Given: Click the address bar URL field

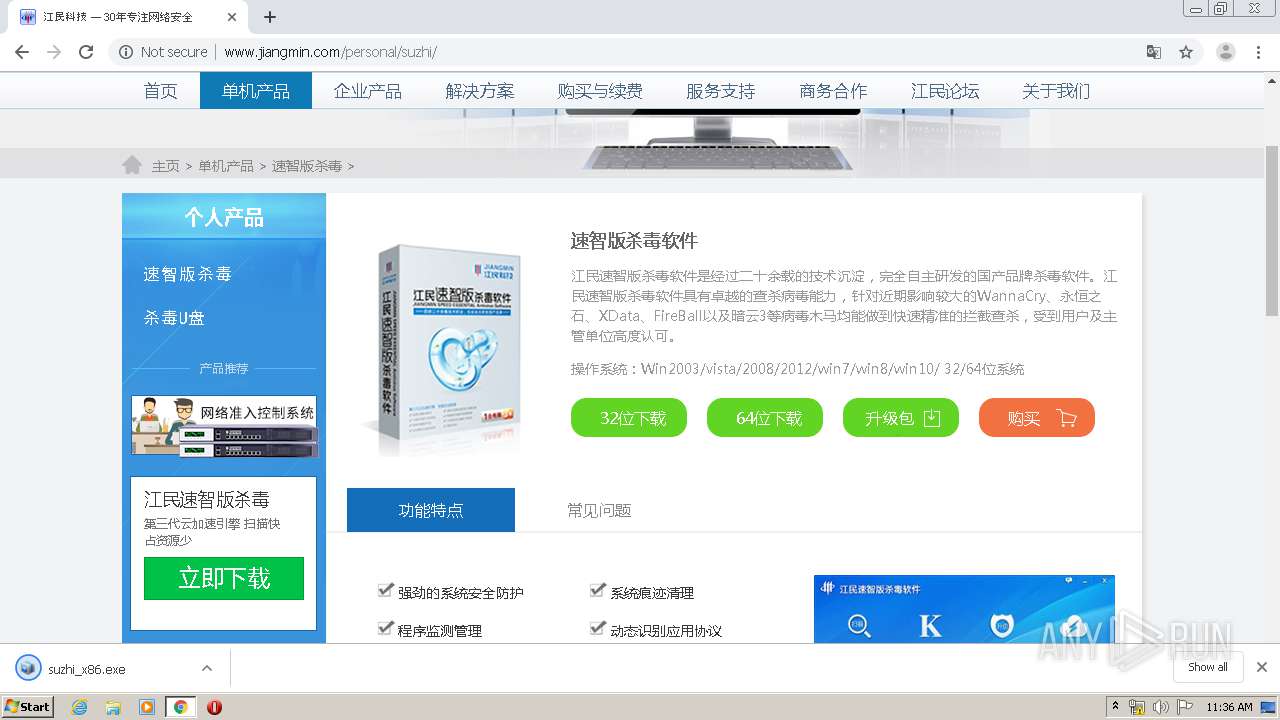Looking at the screenshot, I should coord(640,52).
